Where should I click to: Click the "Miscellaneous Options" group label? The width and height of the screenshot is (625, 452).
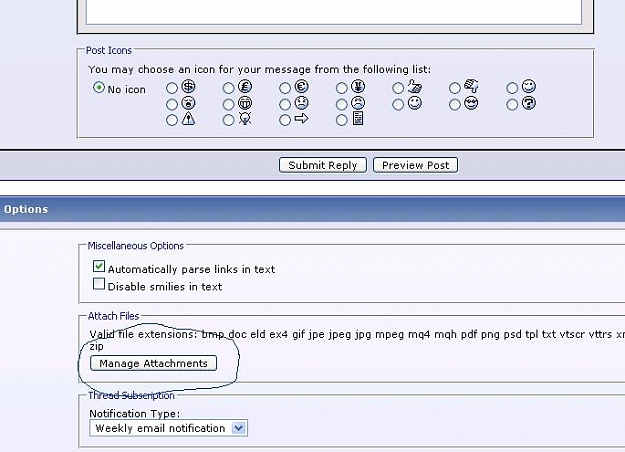click(x=136, y=246)
